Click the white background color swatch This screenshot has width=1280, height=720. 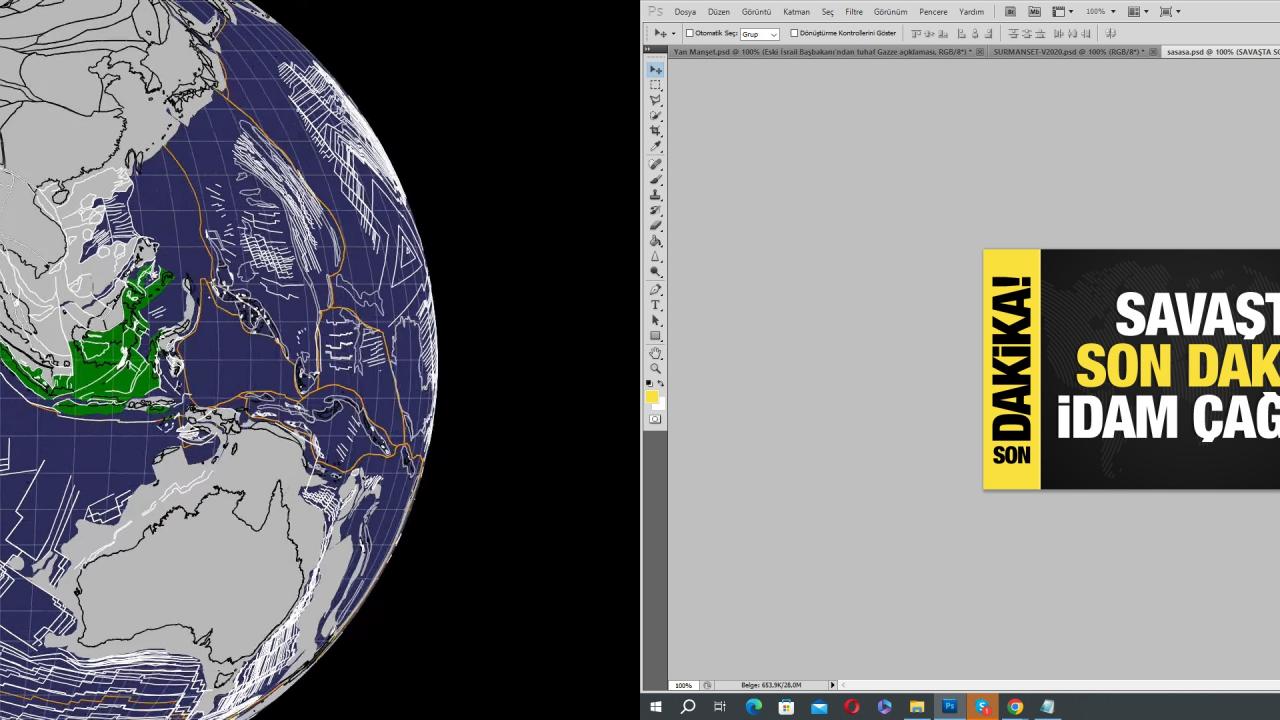[661, 404]
